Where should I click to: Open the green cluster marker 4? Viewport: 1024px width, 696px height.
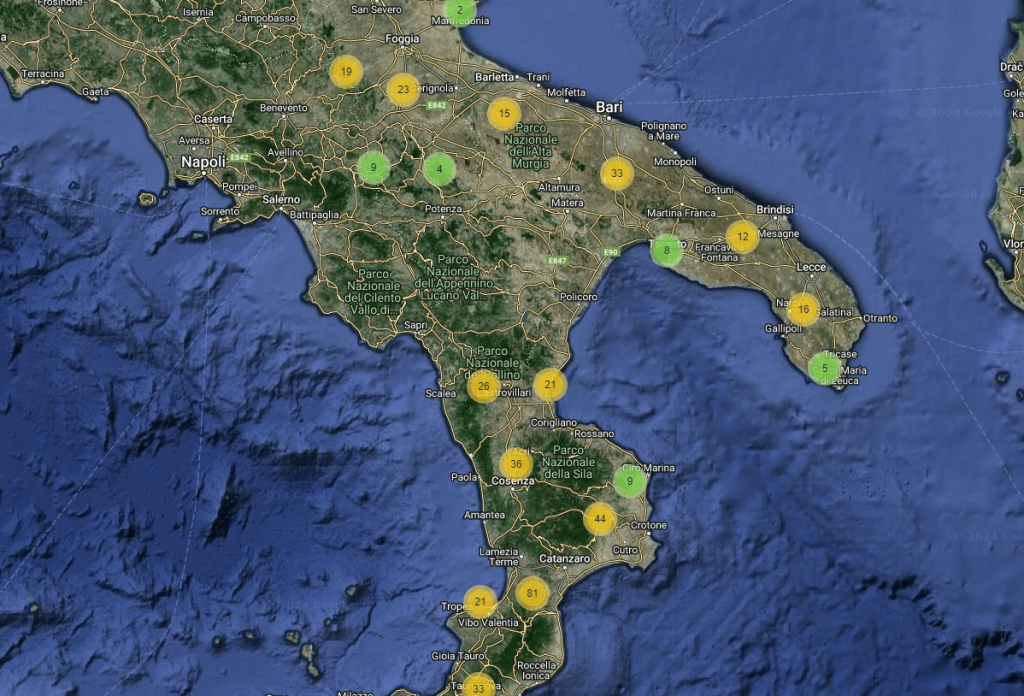(438, 169)
